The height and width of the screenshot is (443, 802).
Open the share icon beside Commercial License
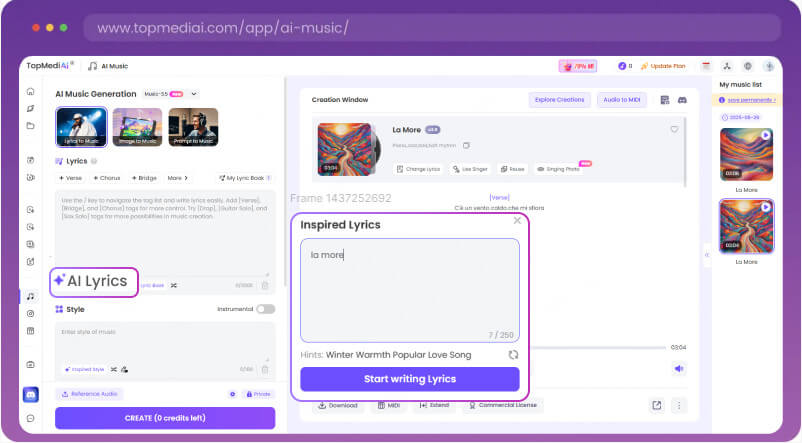tap(656, 405)
